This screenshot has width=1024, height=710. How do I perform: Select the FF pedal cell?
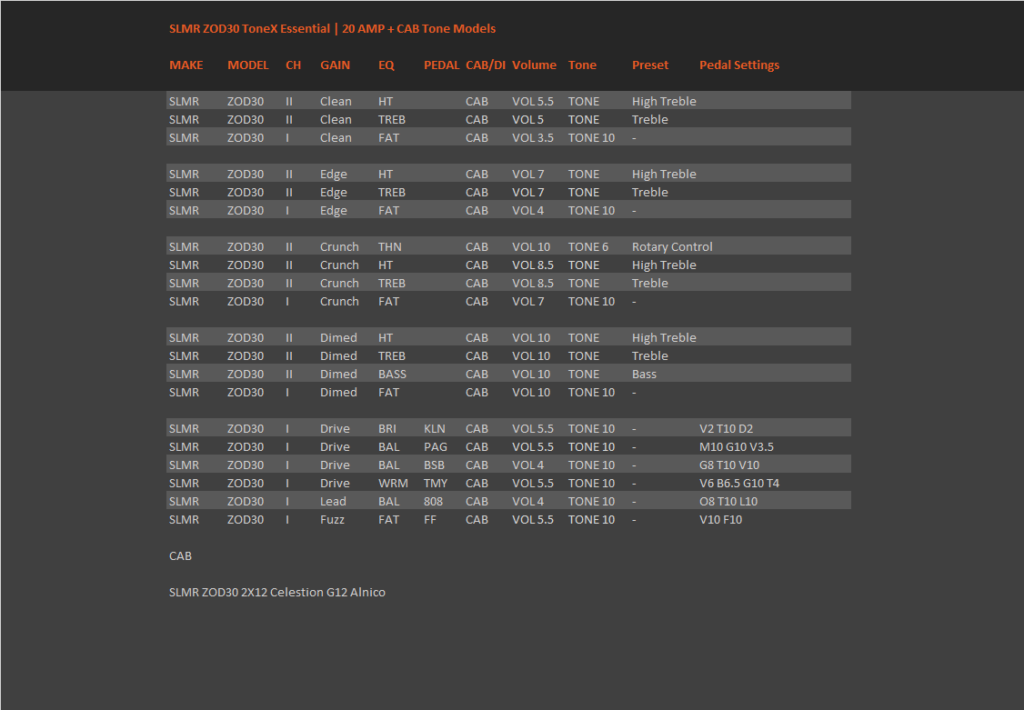tap(430, 520)
